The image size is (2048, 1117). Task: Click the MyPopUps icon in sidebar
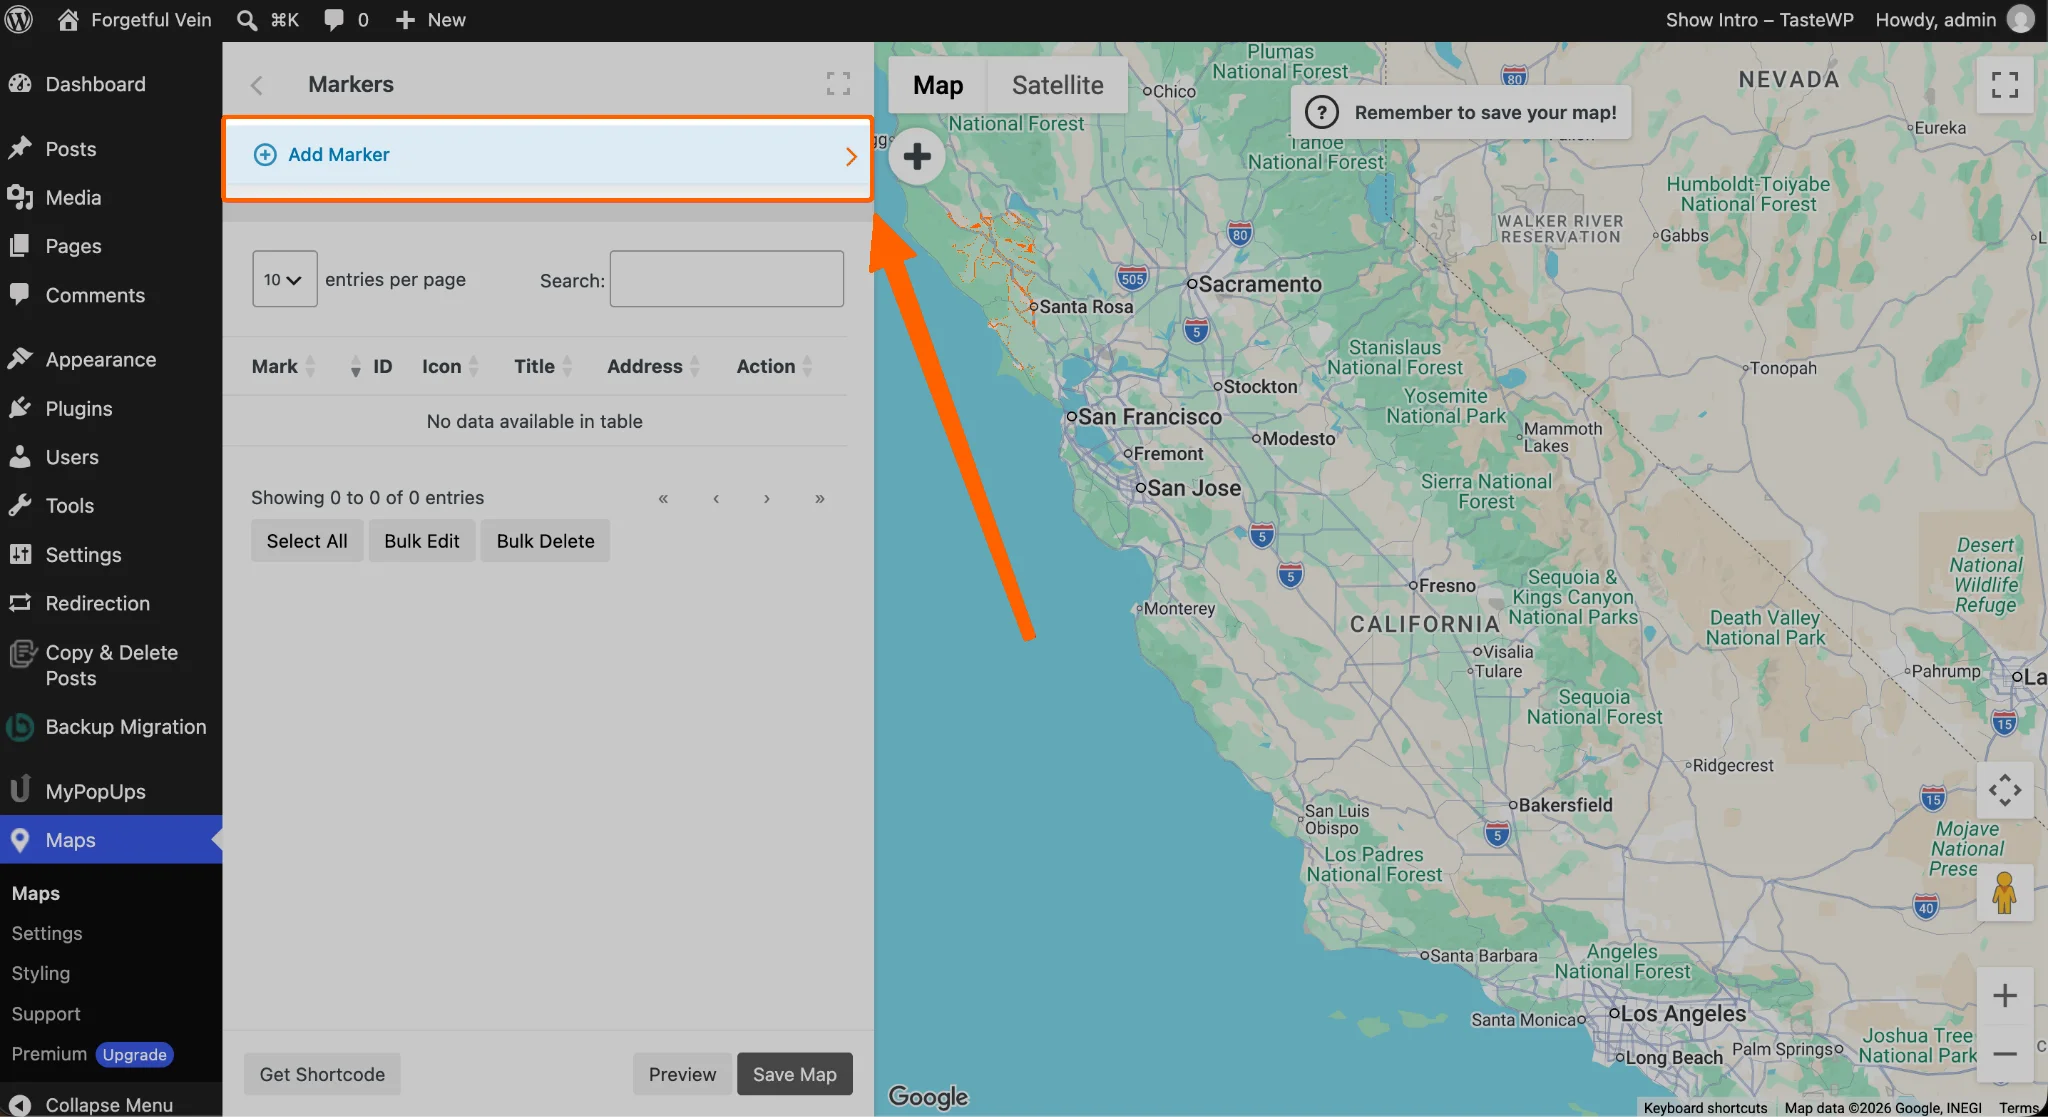pos(20,790)
